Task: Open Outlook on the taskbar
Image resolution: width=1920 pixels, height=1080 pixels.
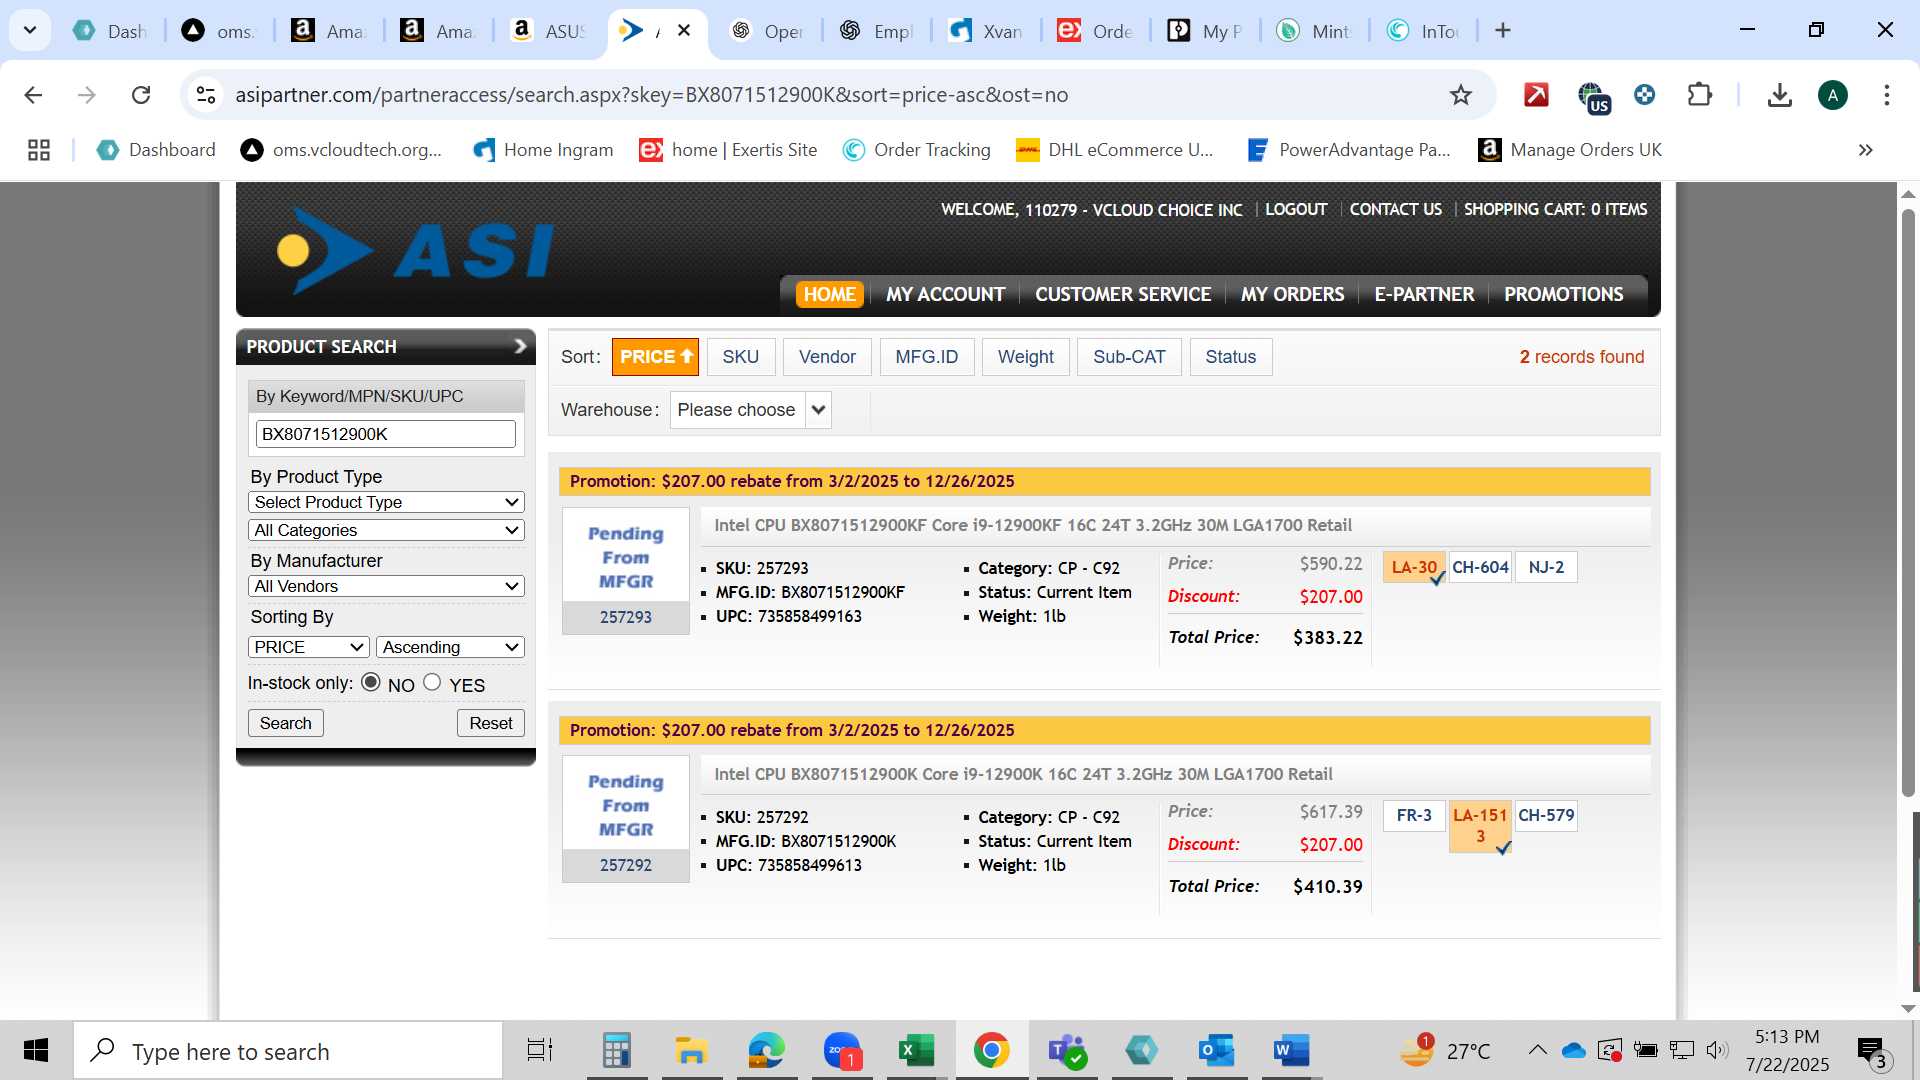Action: pyautogui.click(x=1216, y=1051)
